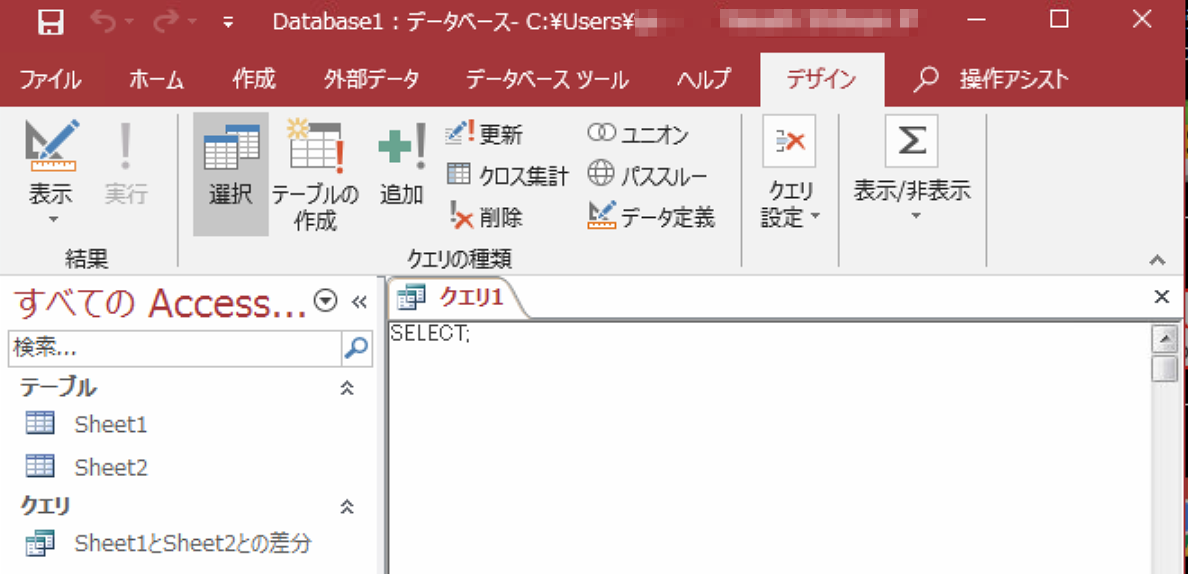
Task: Switch to the データベース ツール tab
Action: (x=546, y=79)
